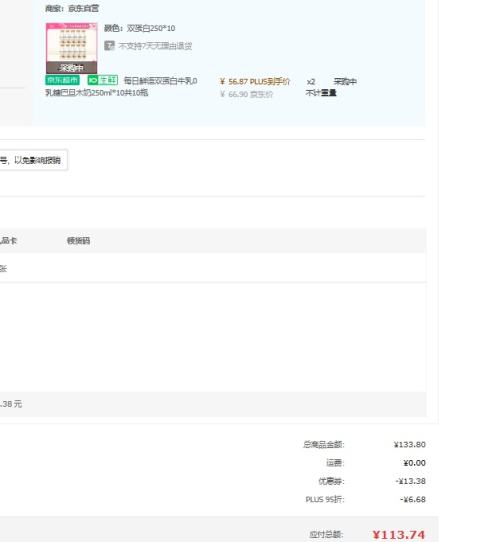This screenshot has width=500, height=542.
Task: Click the PLUS 95折 discount row
Action: pyautogui.click(x=365, y=499)
